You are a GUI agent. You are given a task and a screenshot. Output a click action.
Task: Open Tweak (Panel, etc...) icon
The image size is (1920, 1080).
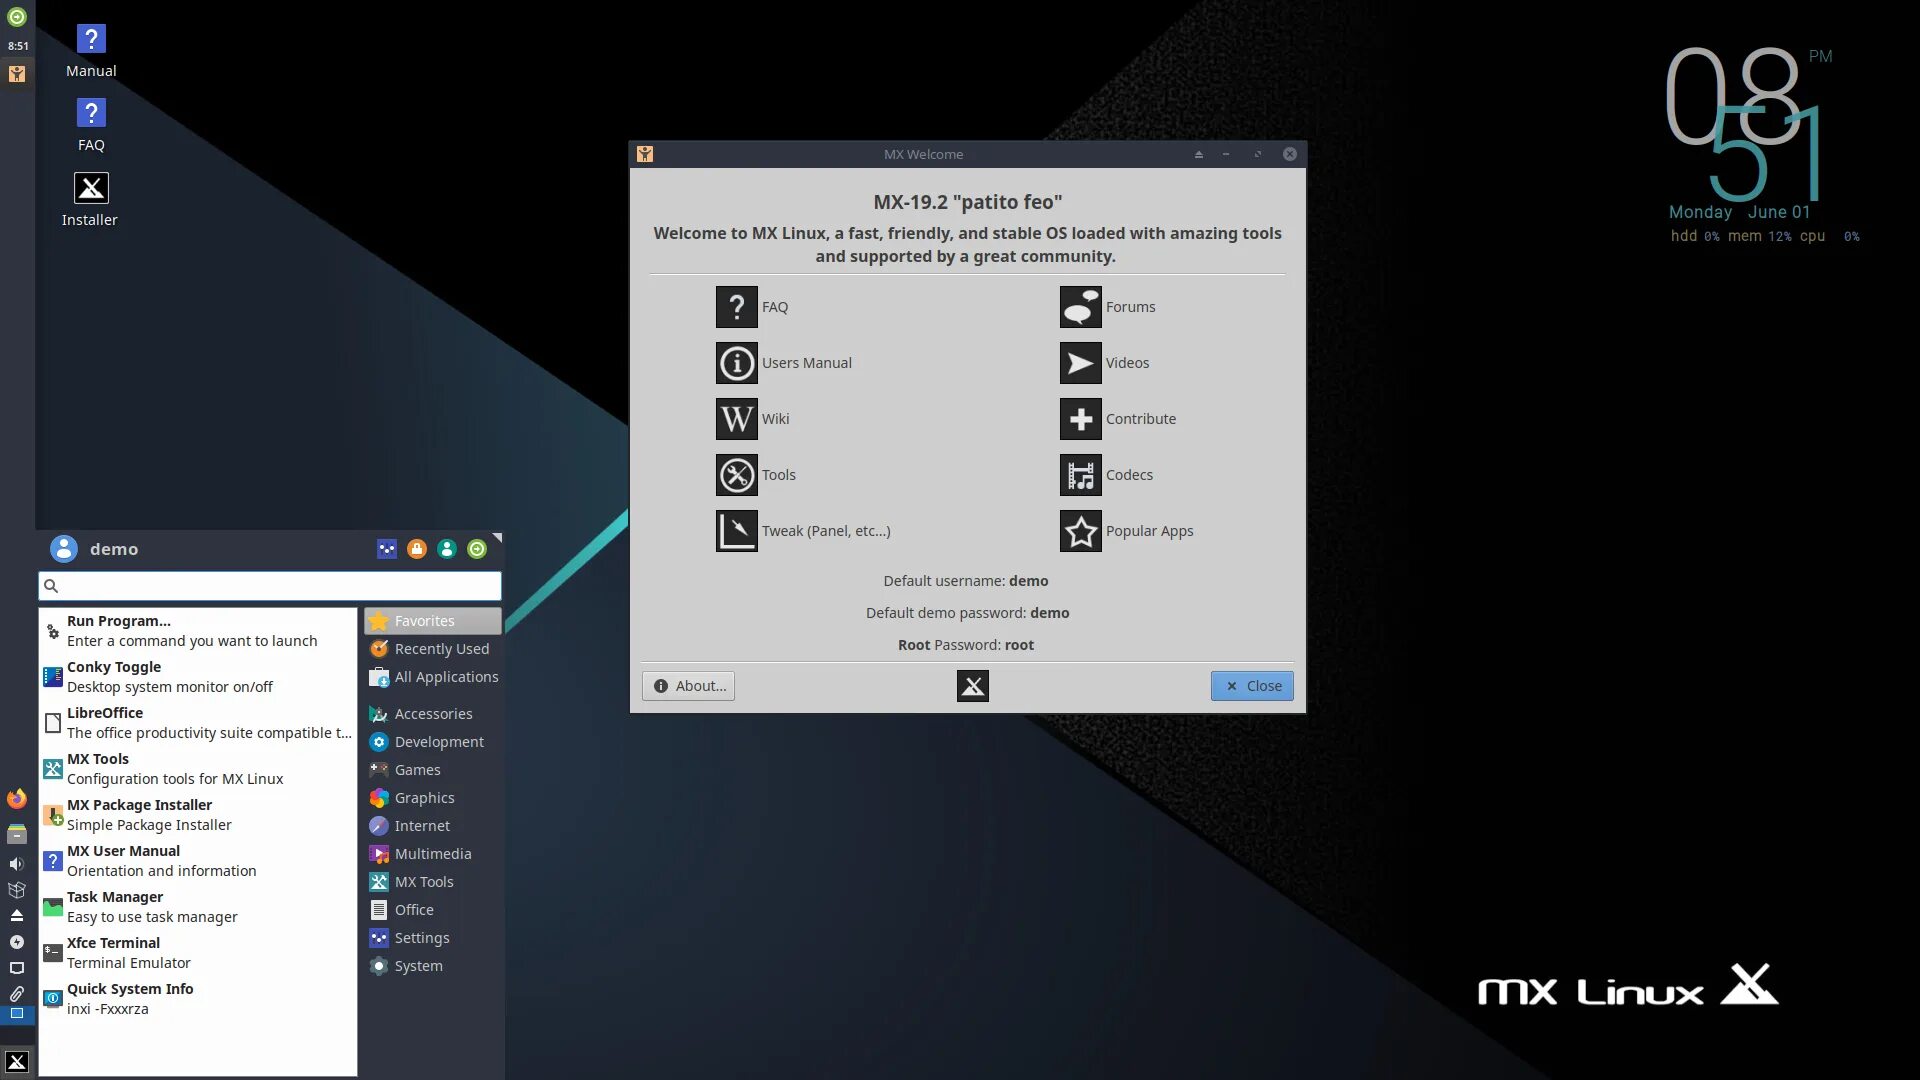[x=736, y=531]
